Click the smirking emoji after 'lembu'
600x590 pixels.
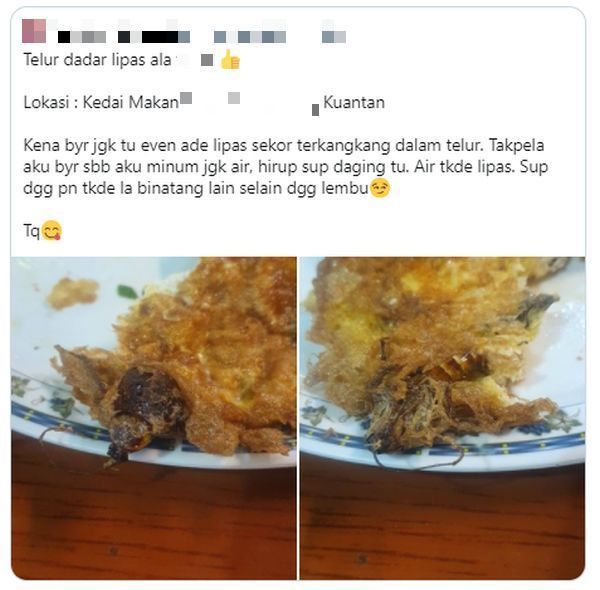[379, 188]
